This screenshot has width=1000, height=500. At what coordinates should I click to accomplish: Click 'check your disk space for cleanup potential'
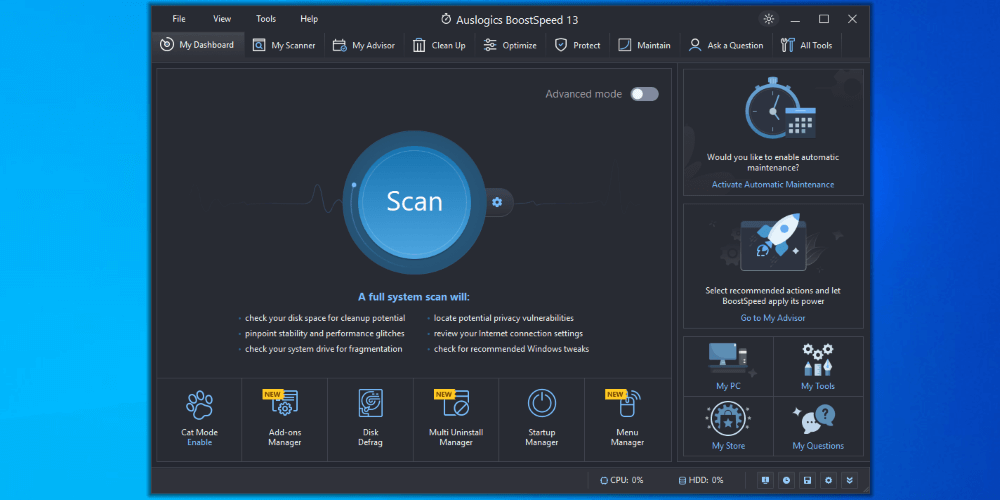coord(325,318)
